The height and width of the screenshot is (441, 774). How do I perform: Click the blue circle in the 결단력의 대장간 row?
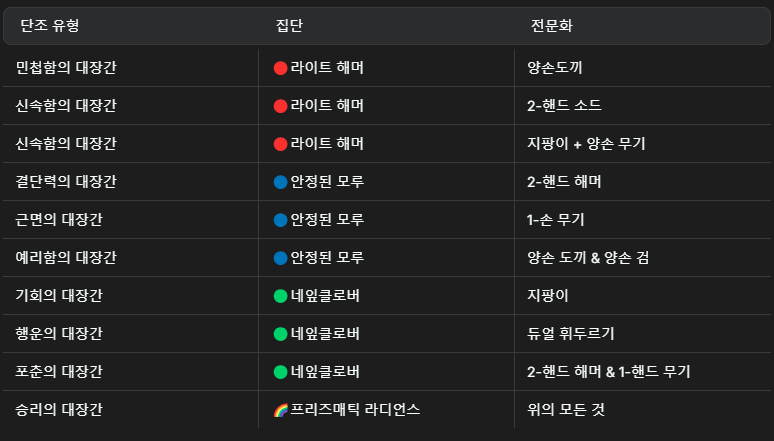(x=280, y=182)
